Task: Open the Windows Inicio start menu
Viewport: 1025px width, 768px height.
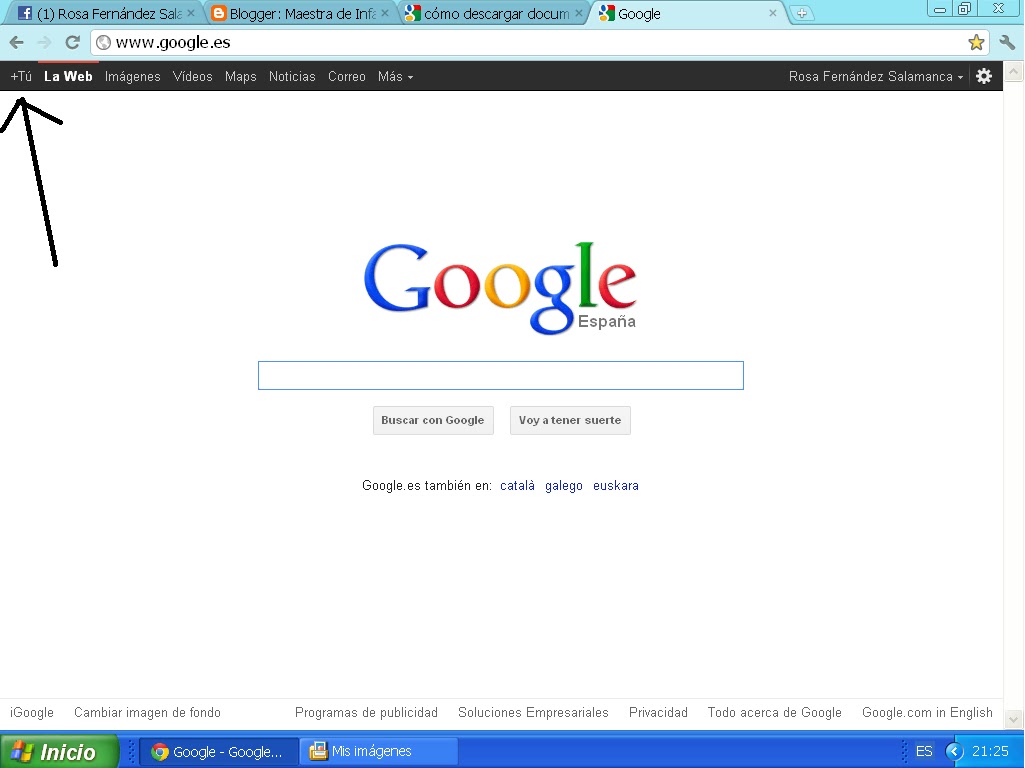Action: pyautogui.click(x=59, y=751)
